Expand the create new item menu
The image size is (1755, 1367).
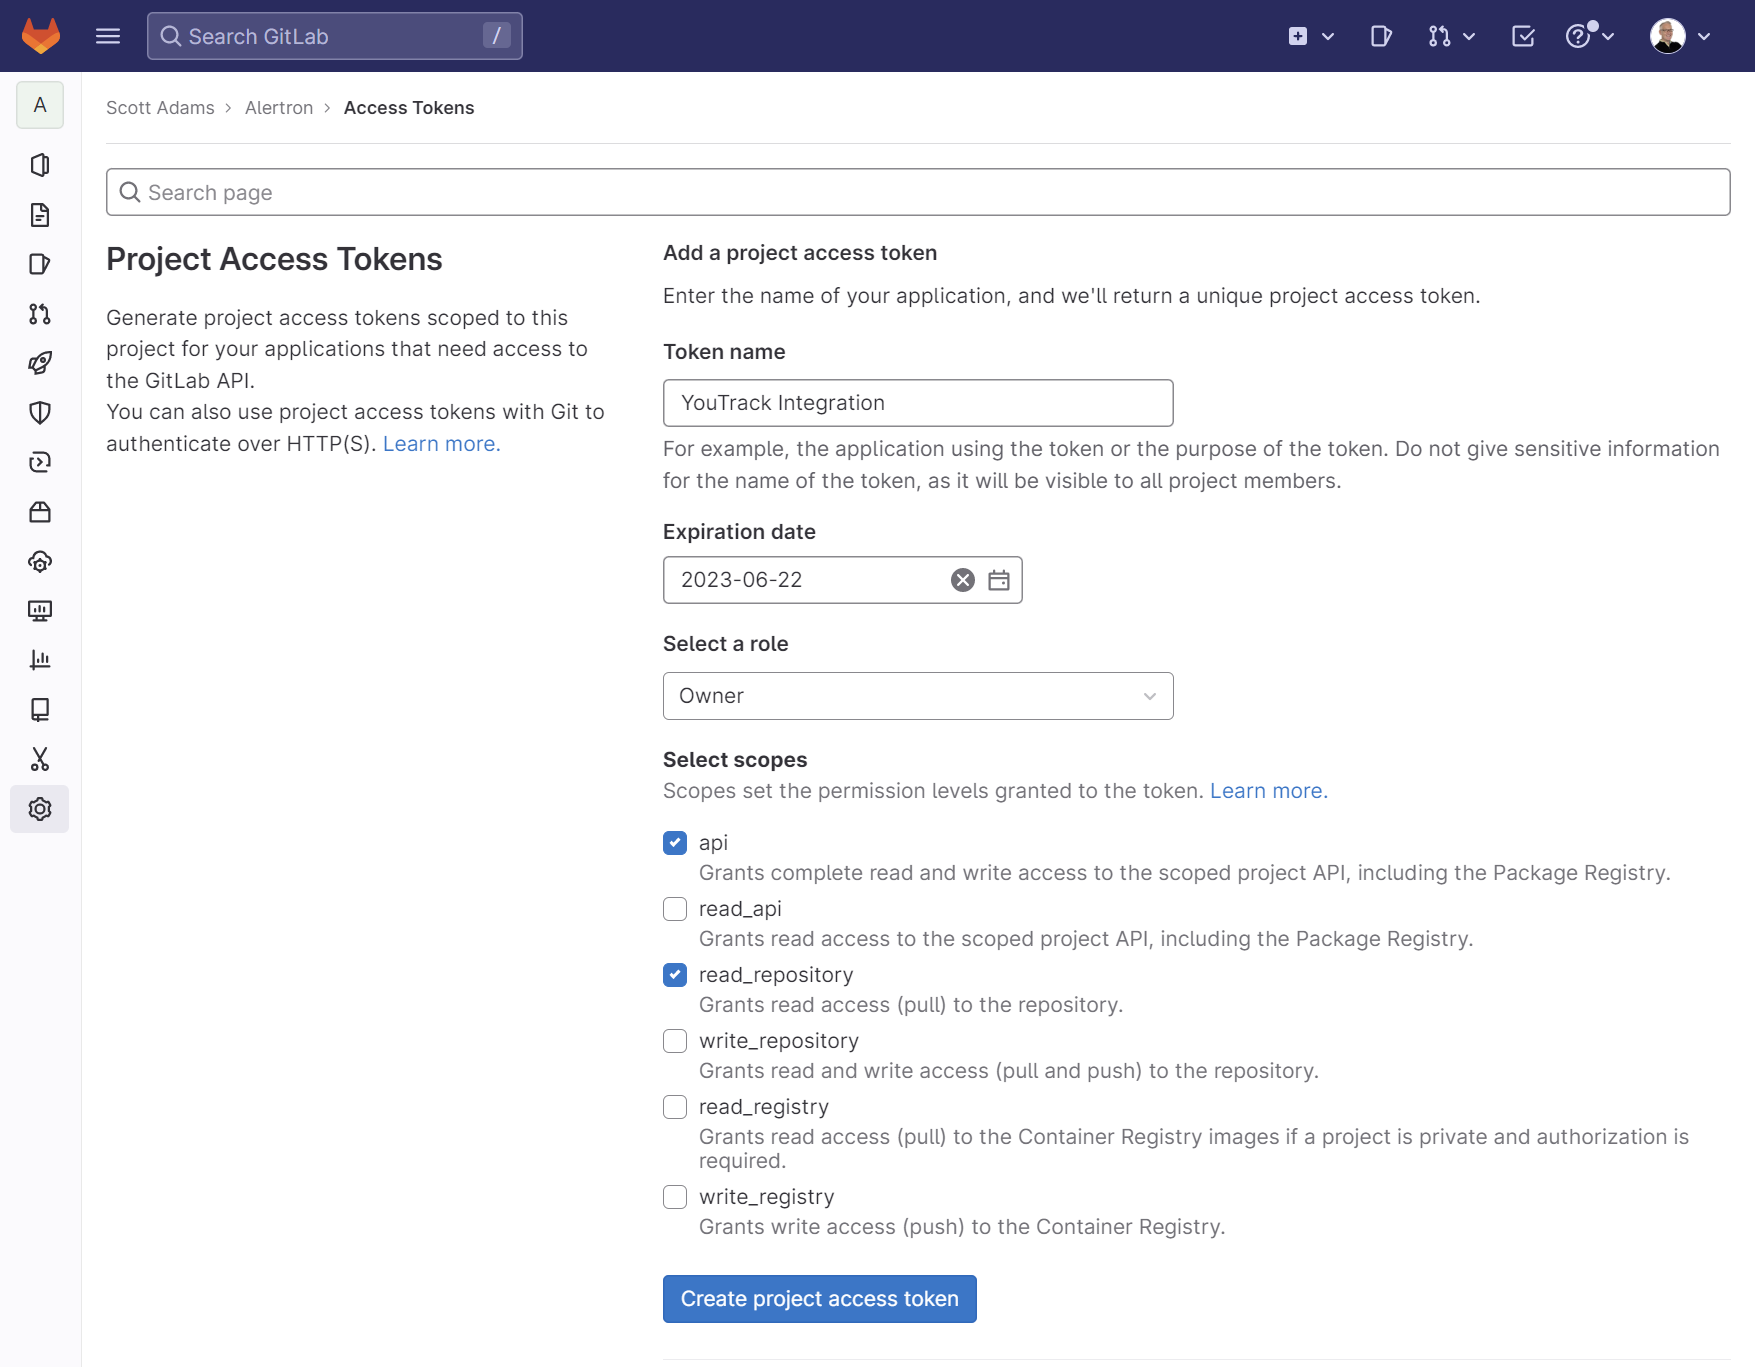[x=1311, y=36]
